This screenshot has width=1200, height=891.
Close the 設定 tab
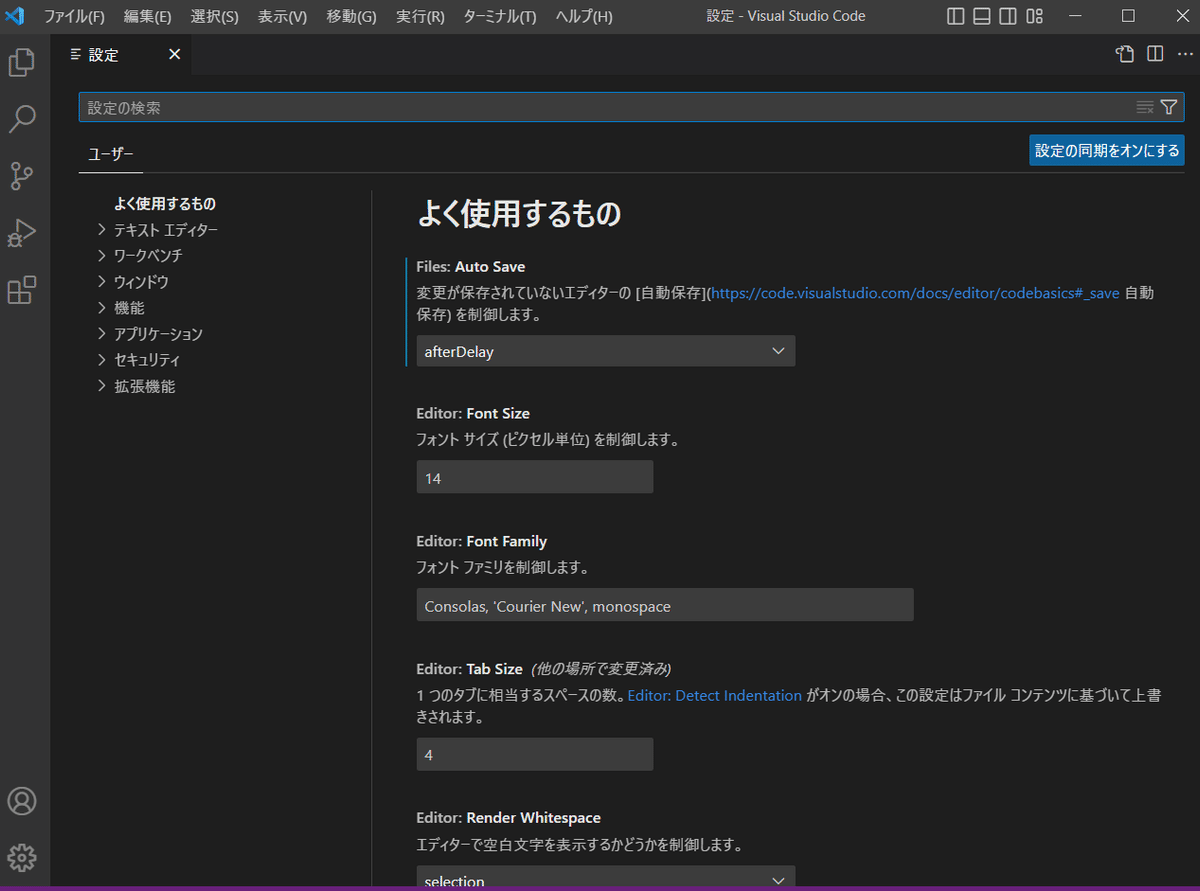pos(174,54)
